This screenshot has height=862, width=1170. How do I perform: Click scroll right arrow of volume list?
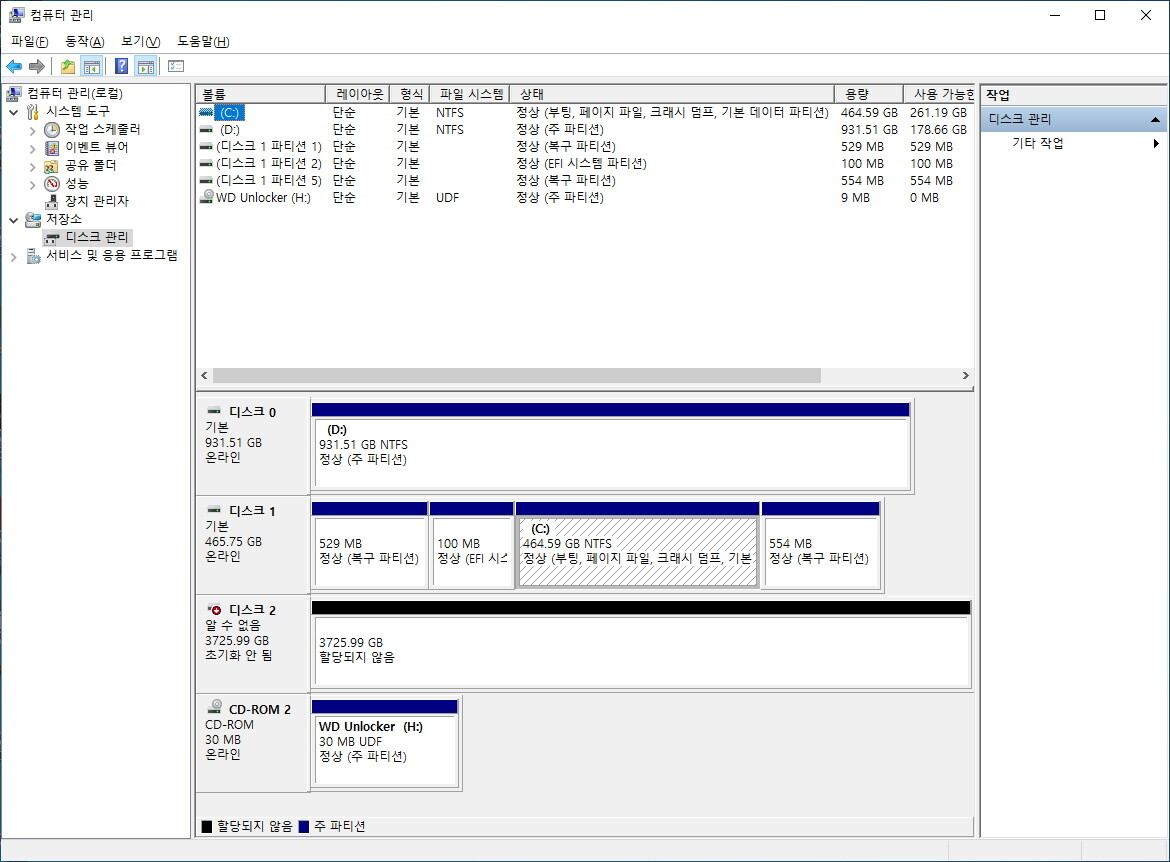click(966, 375)
